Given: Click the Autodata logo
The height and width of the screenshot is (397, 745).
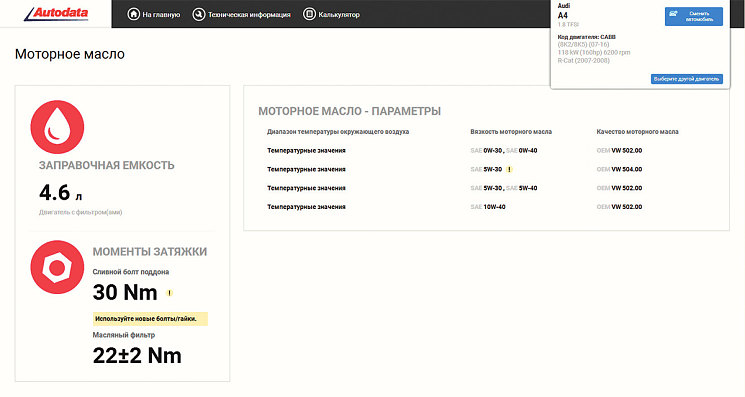Looking at the screenshot, I should click(56, 14).
